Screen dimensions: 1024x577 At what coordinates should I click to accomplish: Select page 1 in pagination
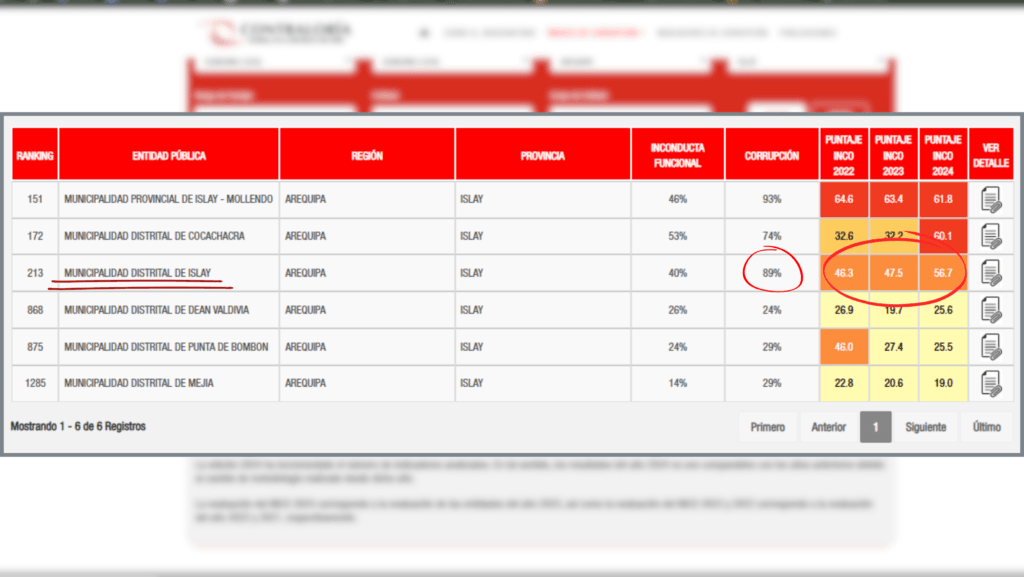coord(875,427)
